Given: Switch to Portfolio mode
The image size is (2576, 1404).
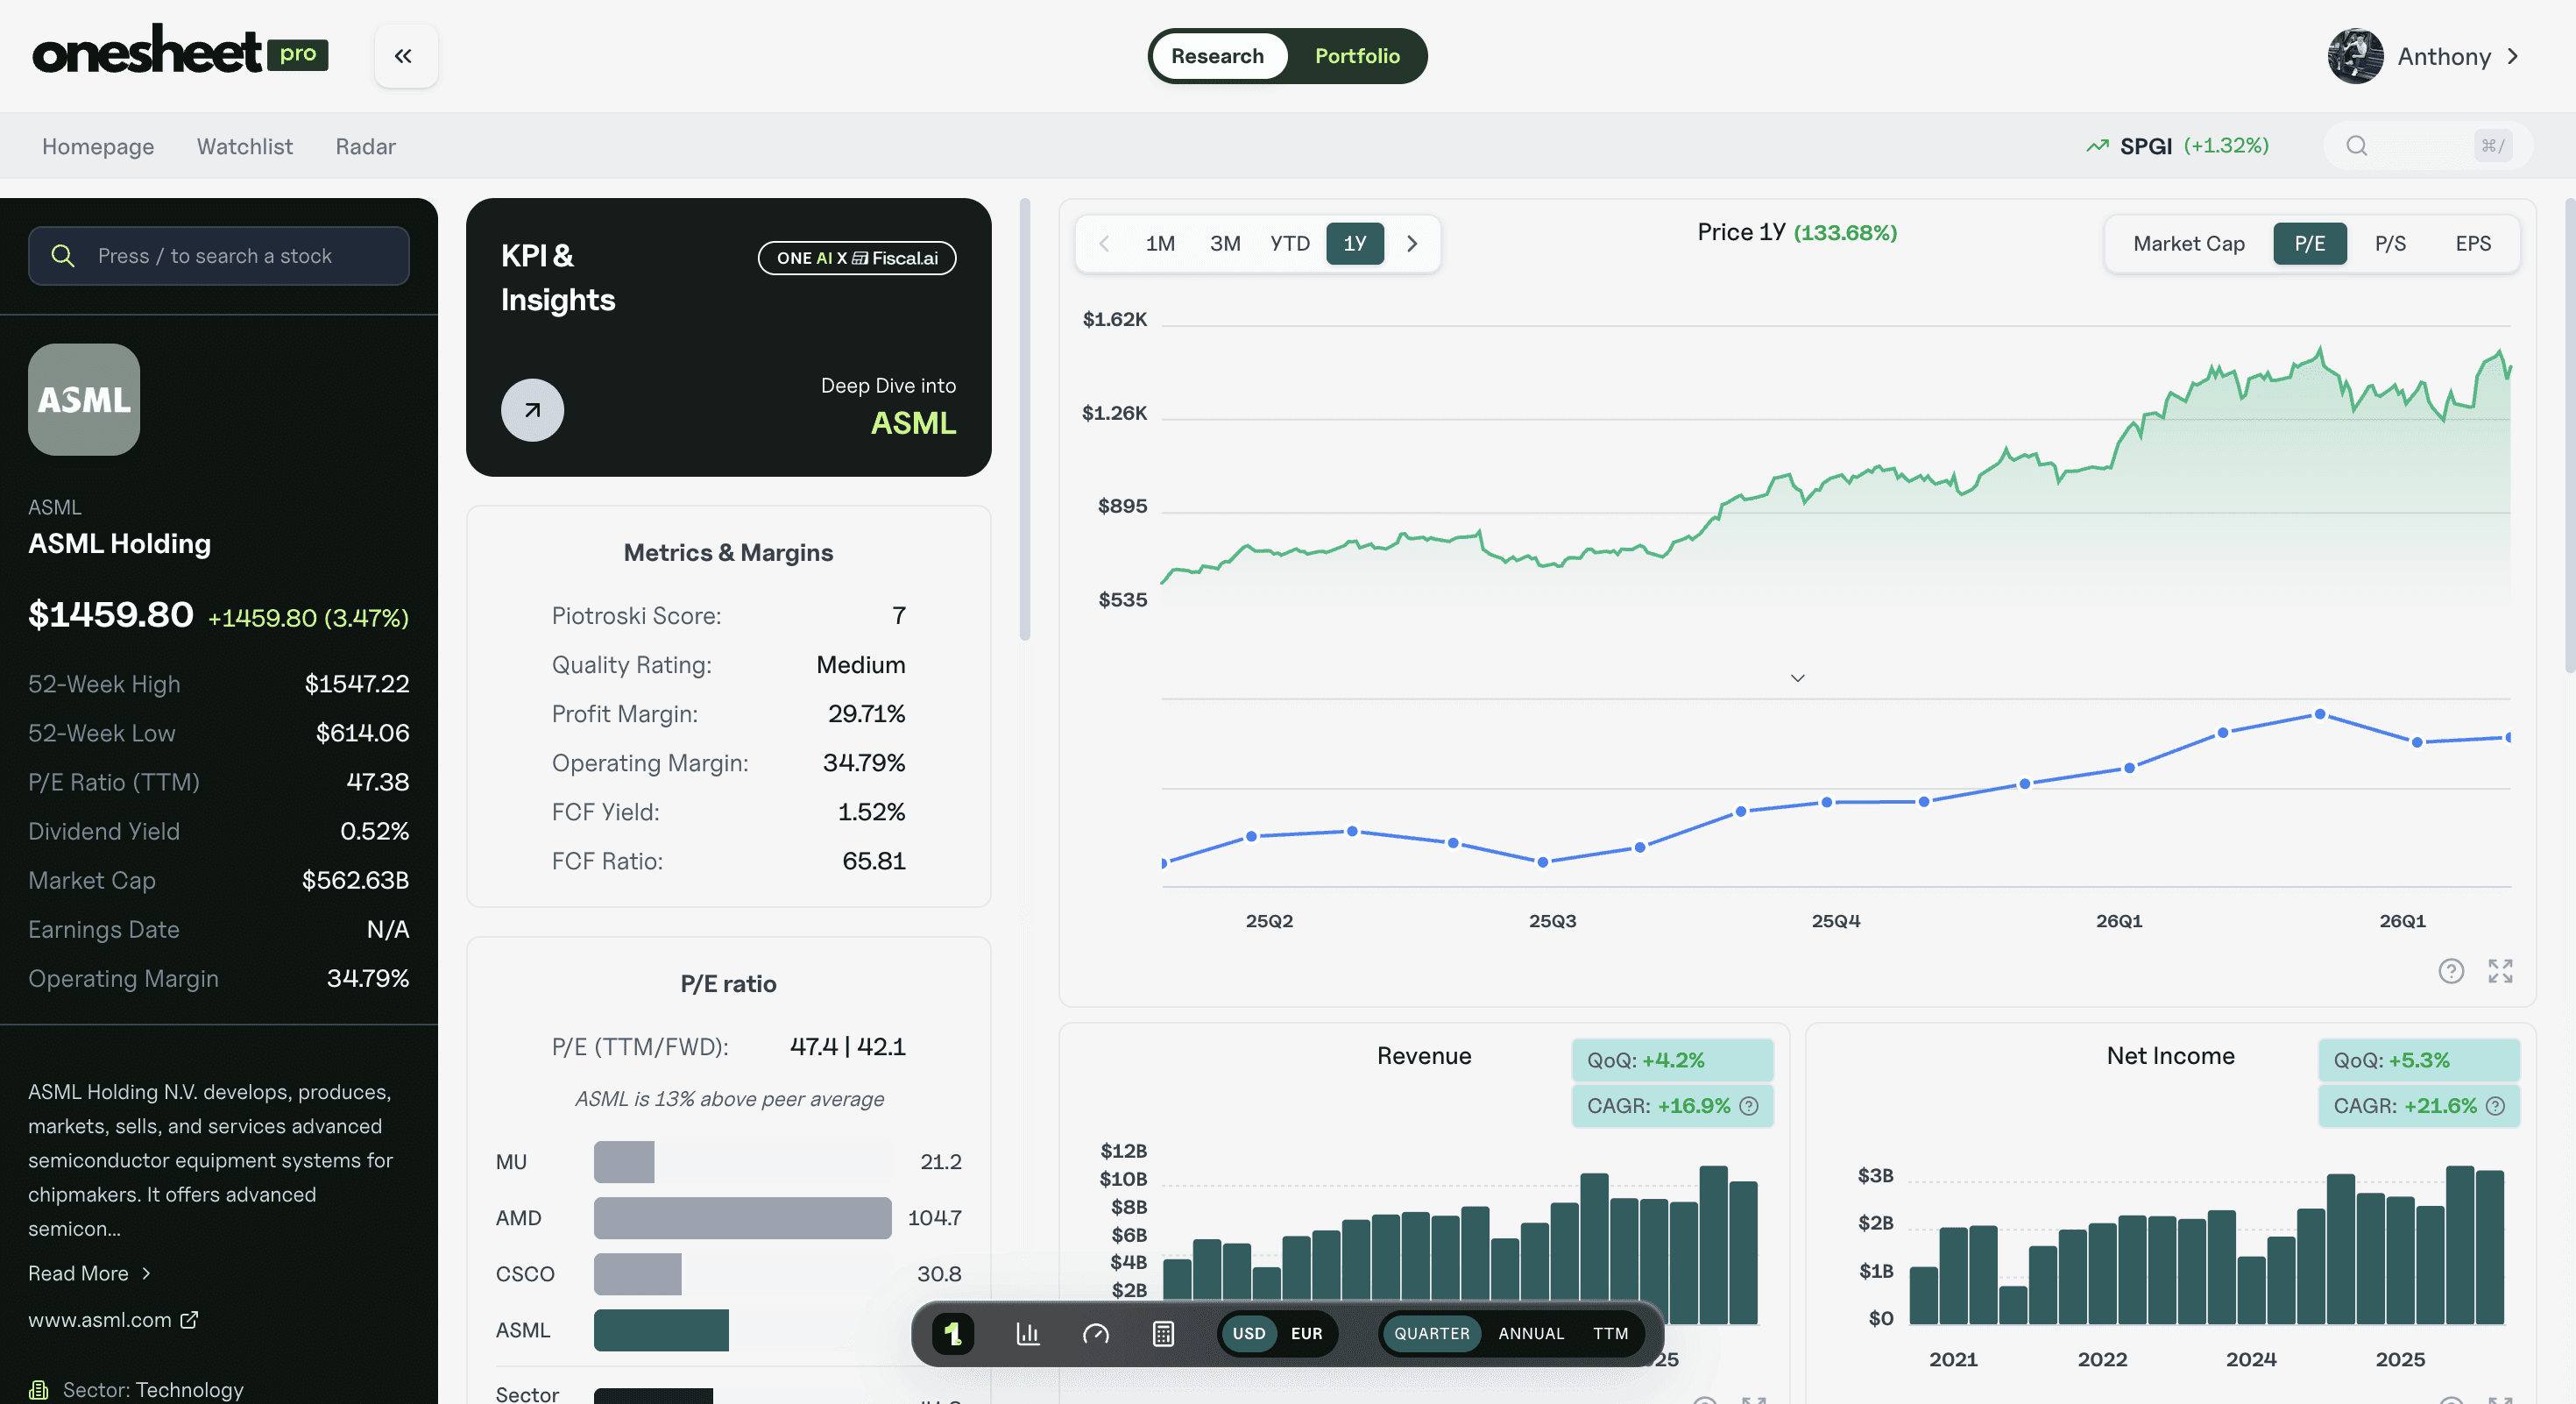Looking at the screenshot, I should [1357, 56].
